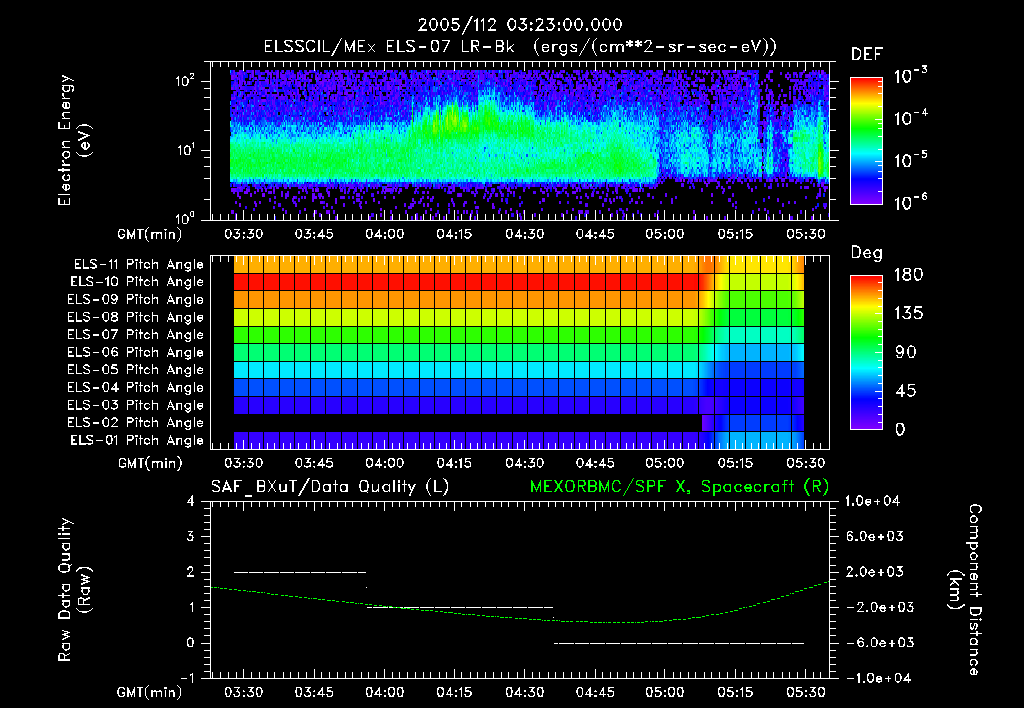Click the 3 tick on the Raw Data Quality axis
This screenshot has height=708, width=1024.
(x=191, y=536)
